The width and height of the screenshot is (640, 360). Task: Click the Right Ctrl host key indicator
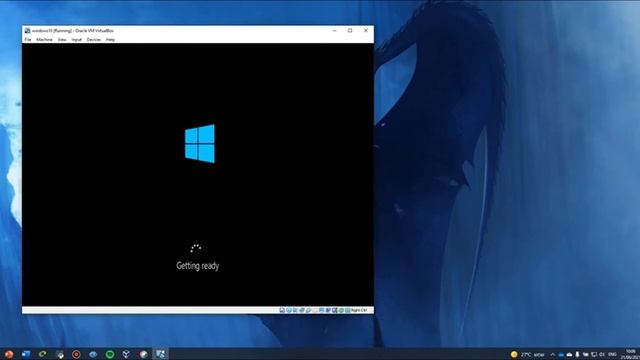click(x=359, y=310)
